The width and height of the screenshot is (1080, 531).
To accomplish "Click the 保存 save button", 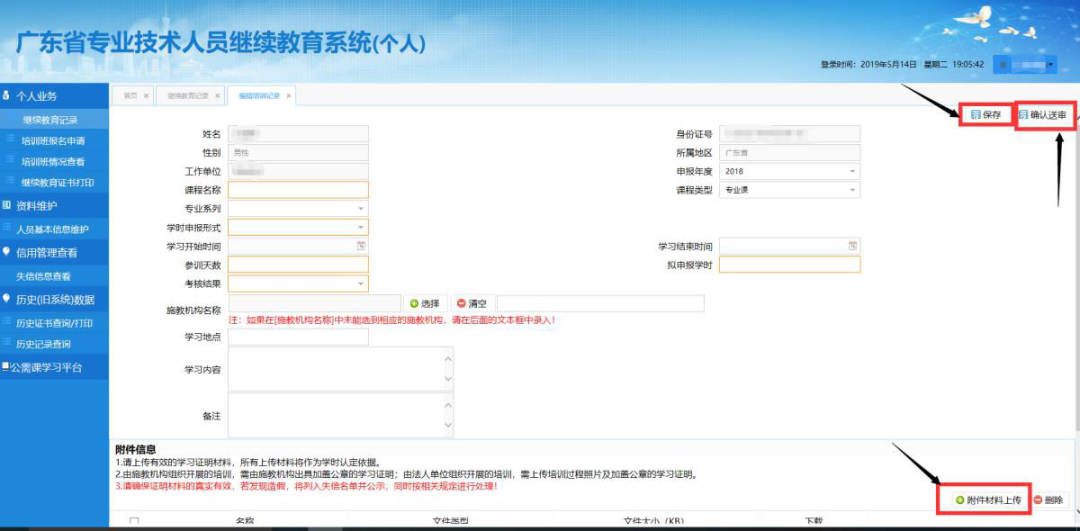I will click(x=986, y=115).
